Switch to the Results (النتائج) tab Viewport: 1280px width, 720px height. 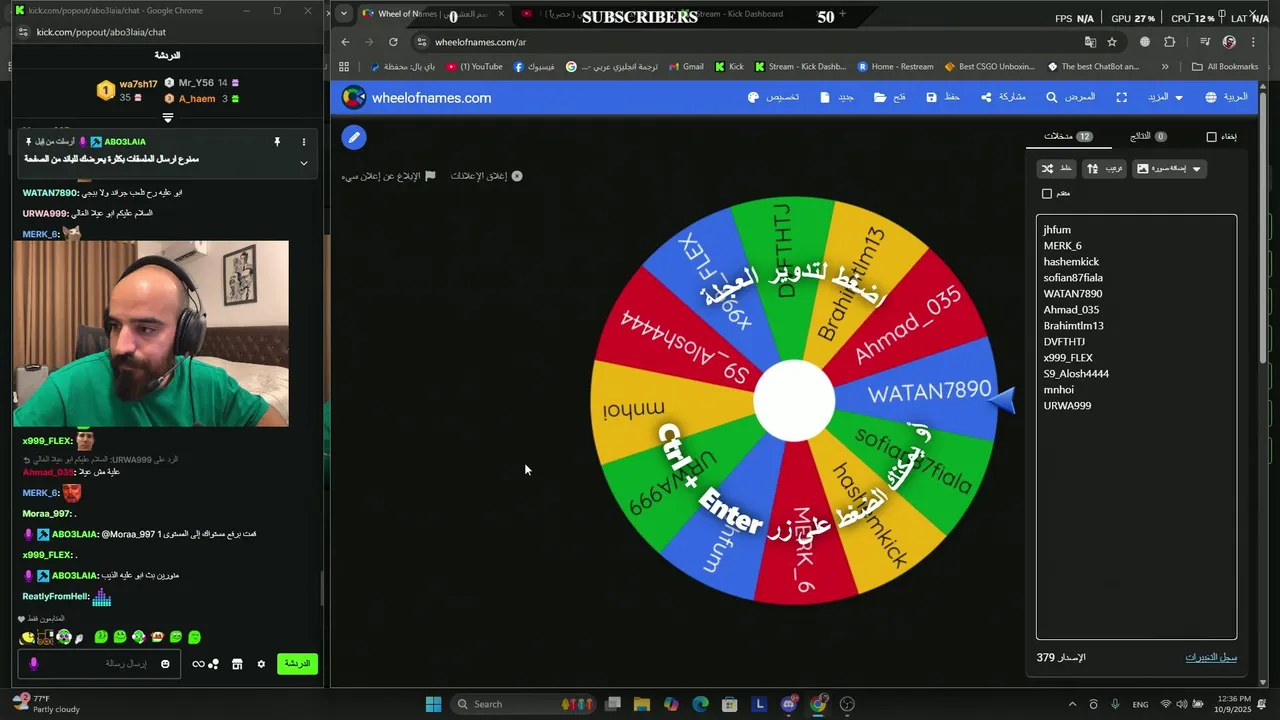pyautogui.click(x=1148, y=136)
